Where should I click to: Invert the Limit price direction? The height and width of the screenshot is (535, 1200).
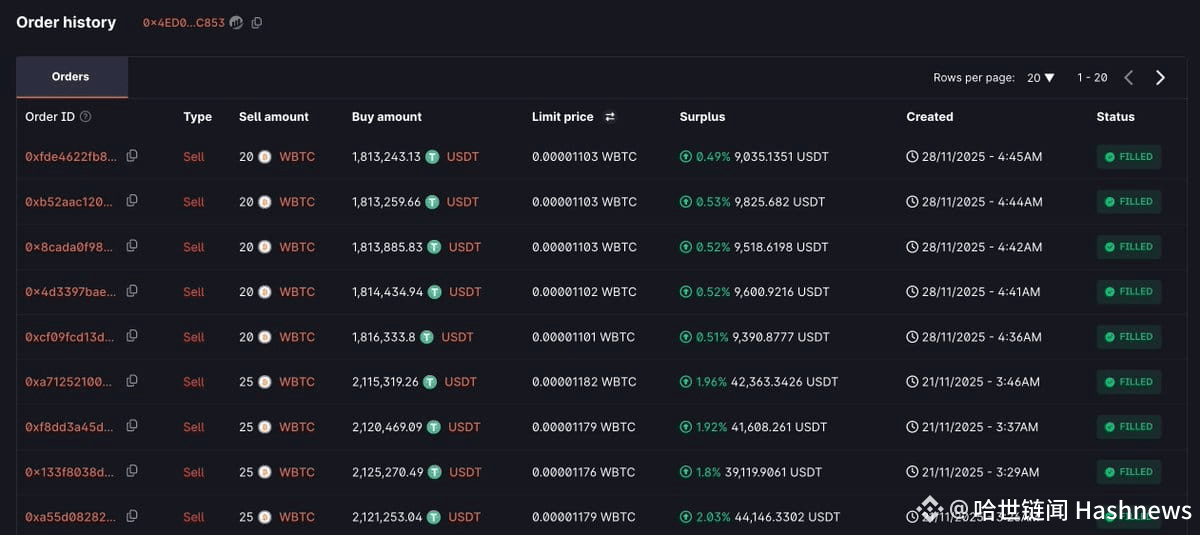coord(610,117)
